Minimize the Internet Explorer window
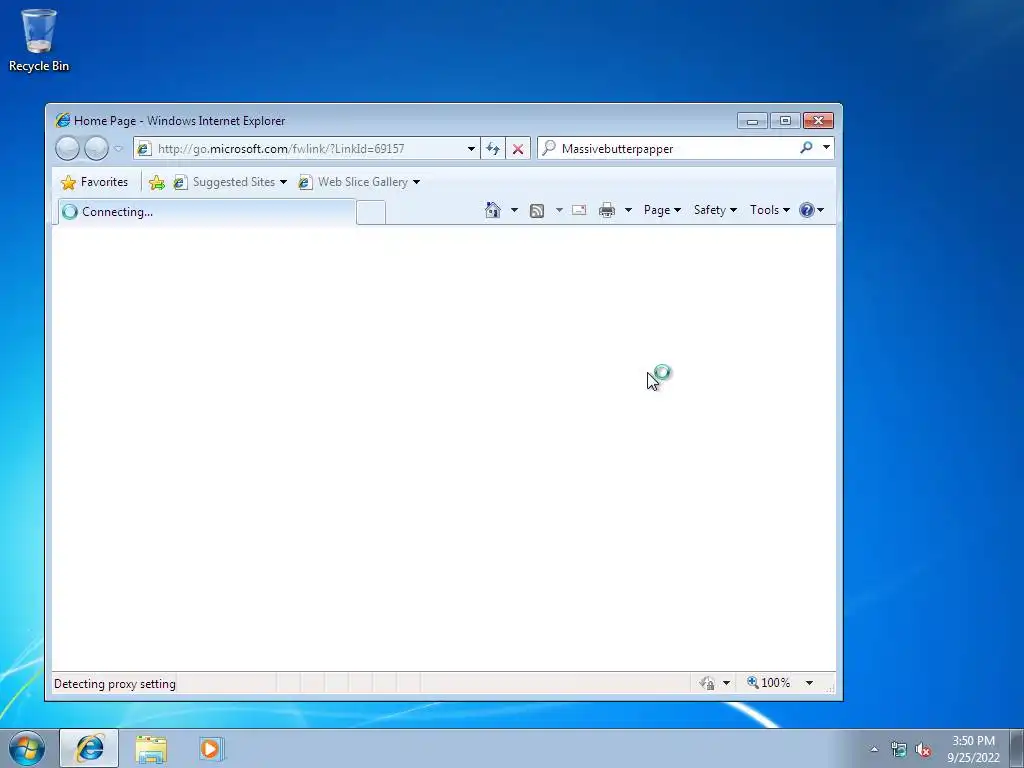 pos(752,121)
